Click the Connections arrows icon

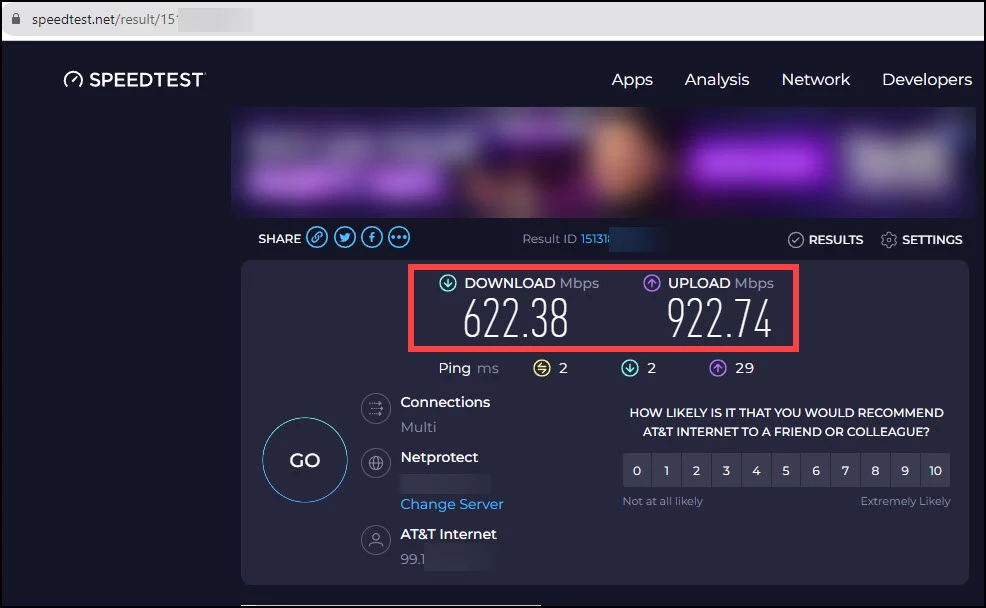[376, 409]
